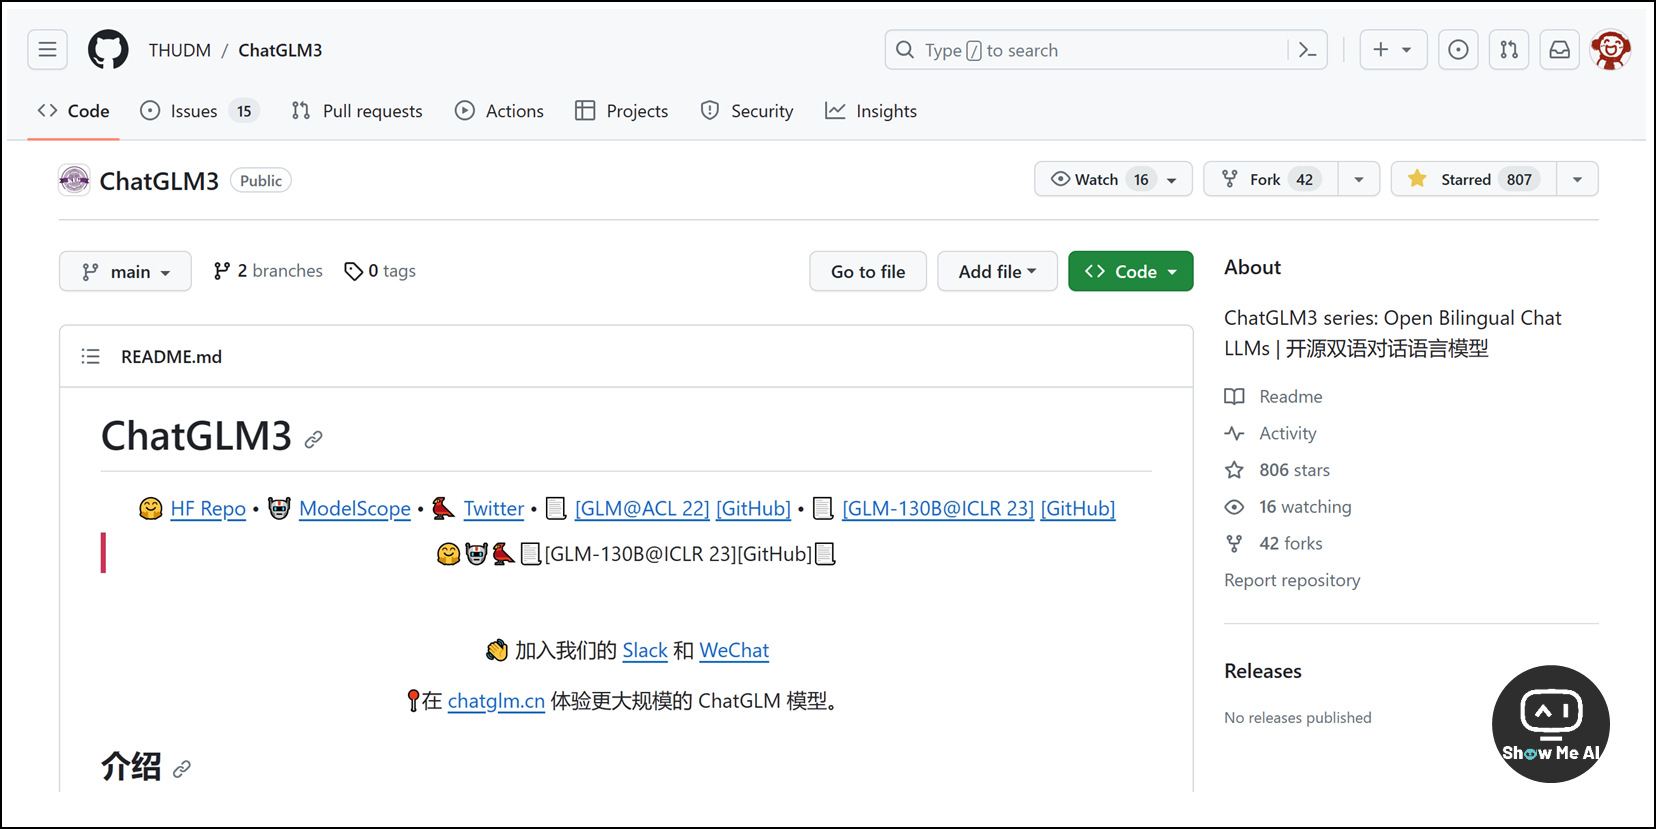The height and width of the screenshot is (829, 1656).
Task: Open the README outline list icon
Action: [x=90, y=357]
